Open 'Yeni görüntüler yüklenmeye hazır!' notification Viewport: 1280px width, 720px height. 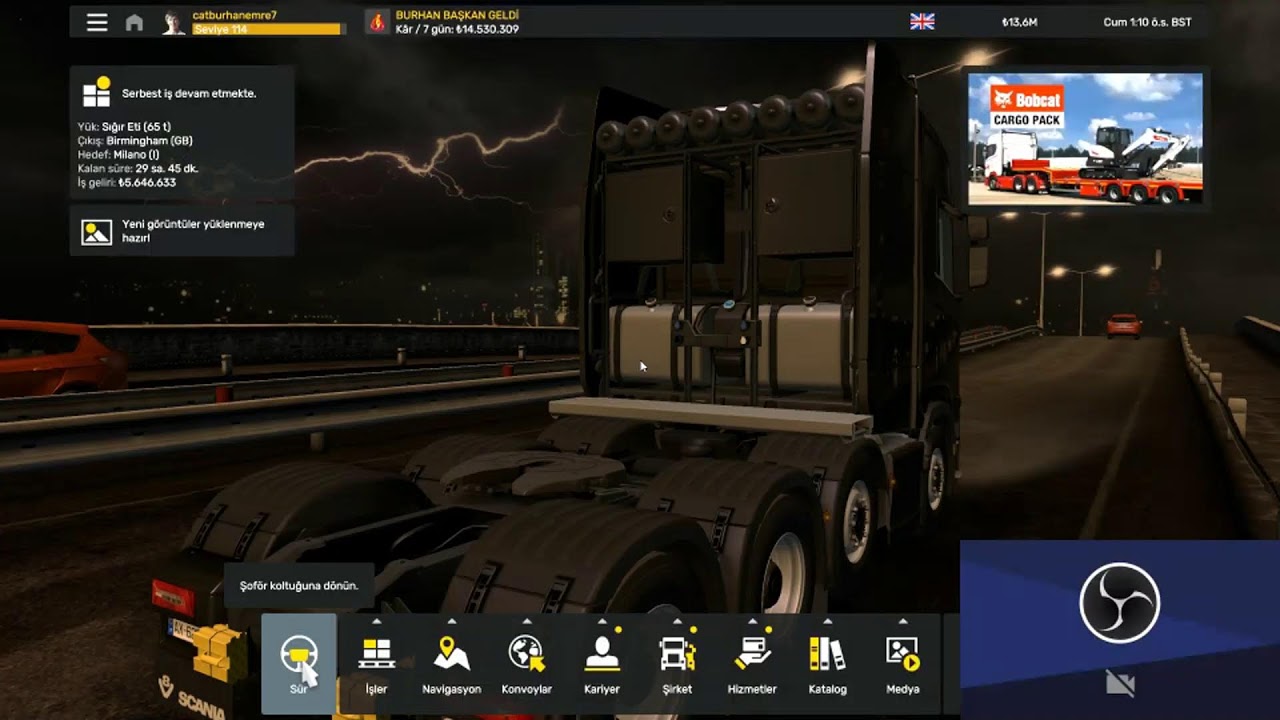(x=182, y=231)
